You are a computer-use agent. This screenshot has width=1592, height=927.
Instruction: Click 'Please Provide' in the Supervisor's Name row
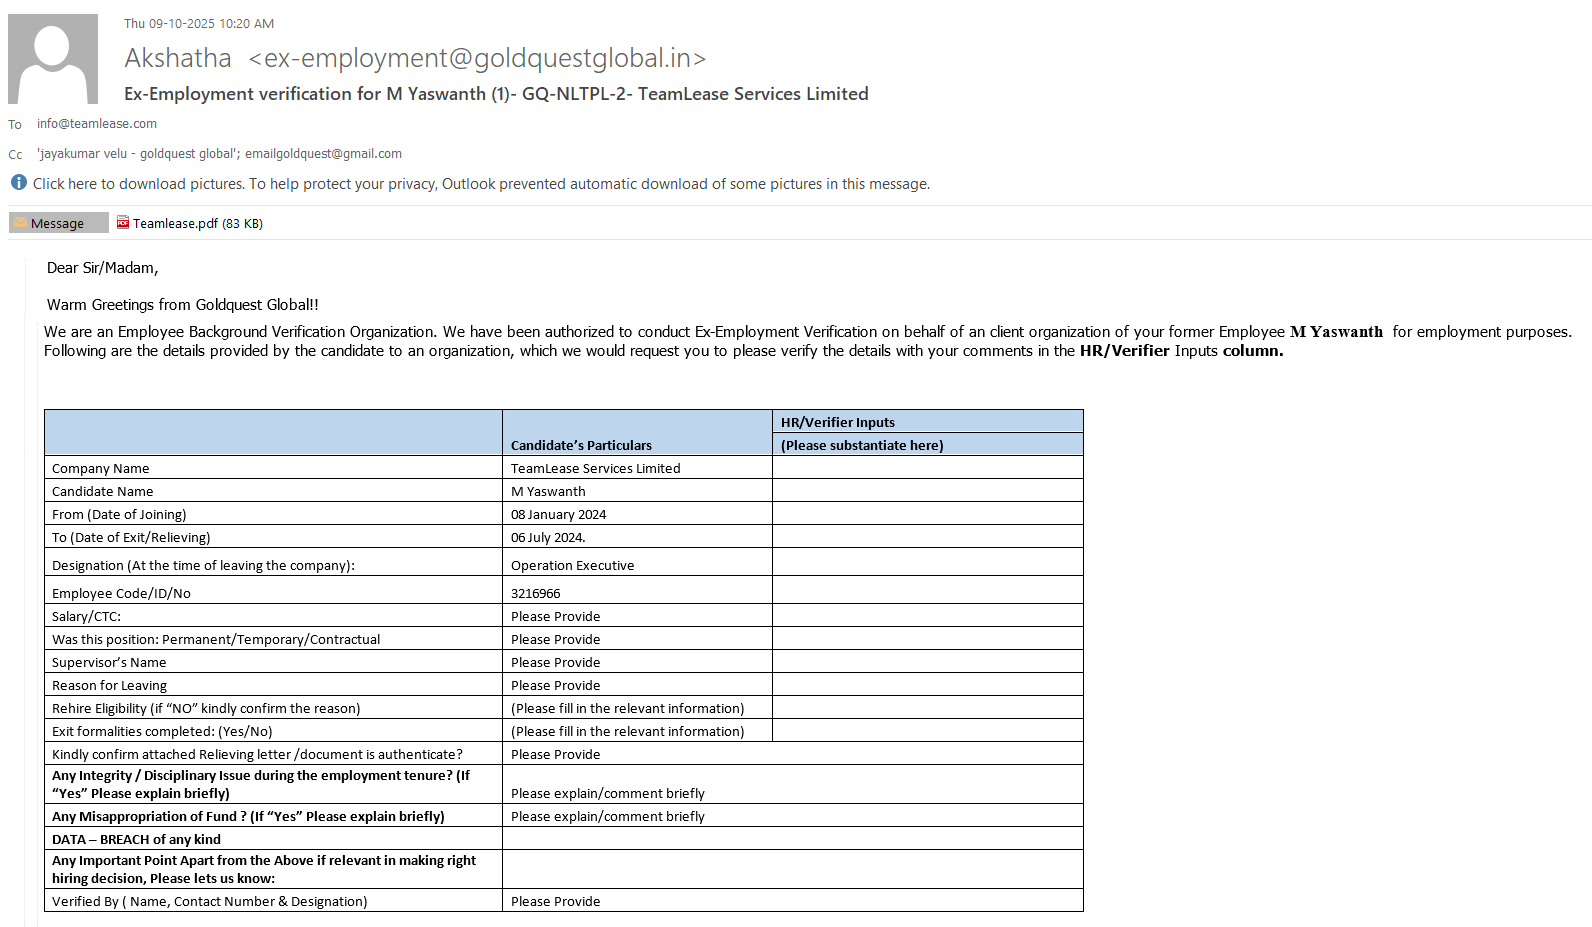pyautogui.click(x=556, y=662)
